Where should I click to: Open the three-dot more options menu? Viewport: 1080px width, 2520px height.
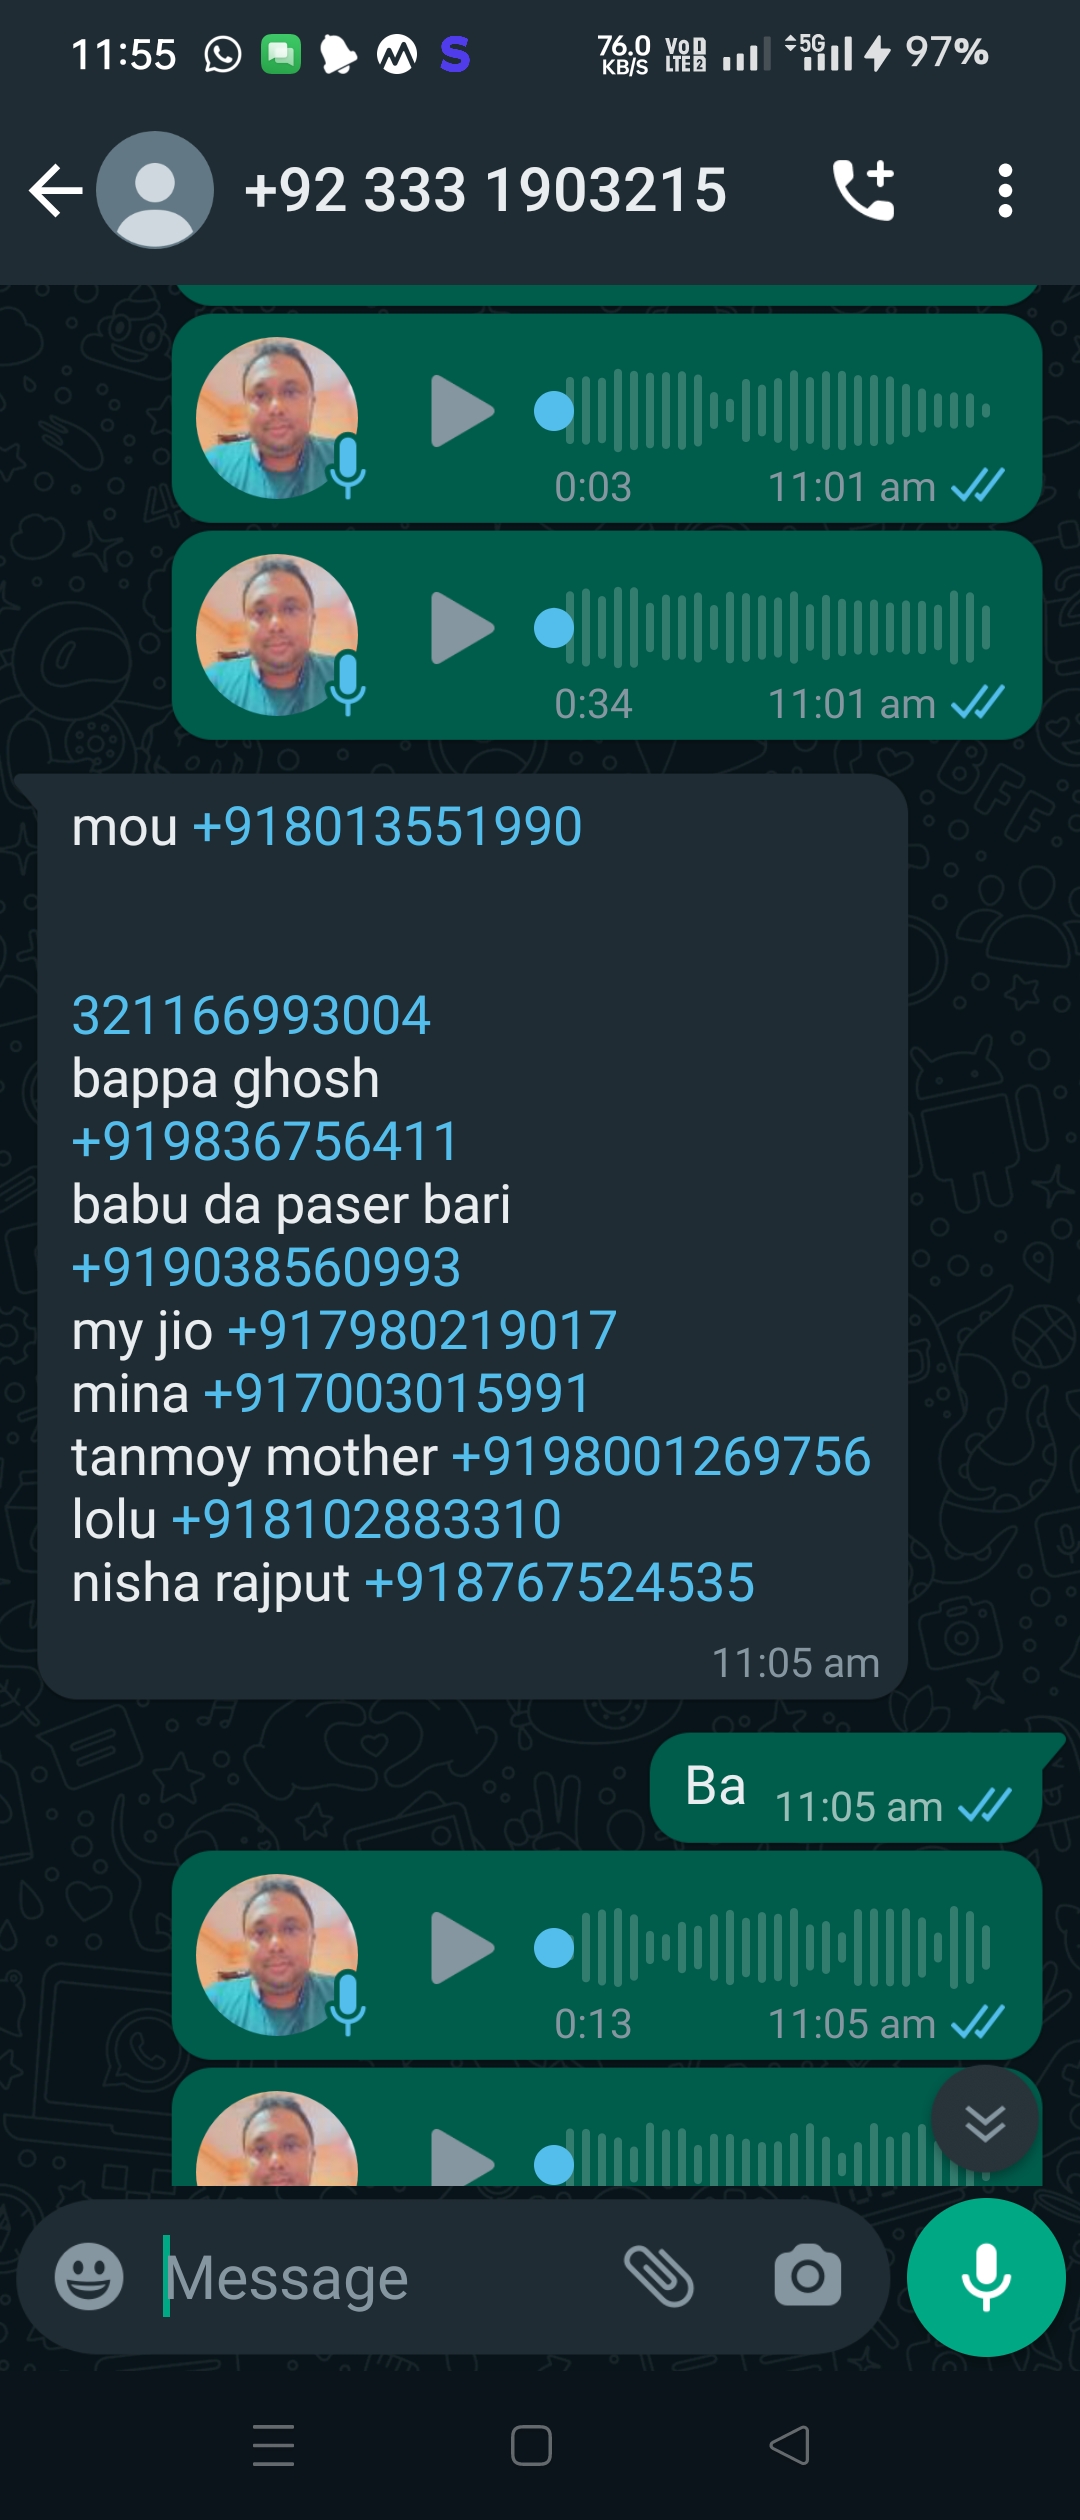[1005, 190]
